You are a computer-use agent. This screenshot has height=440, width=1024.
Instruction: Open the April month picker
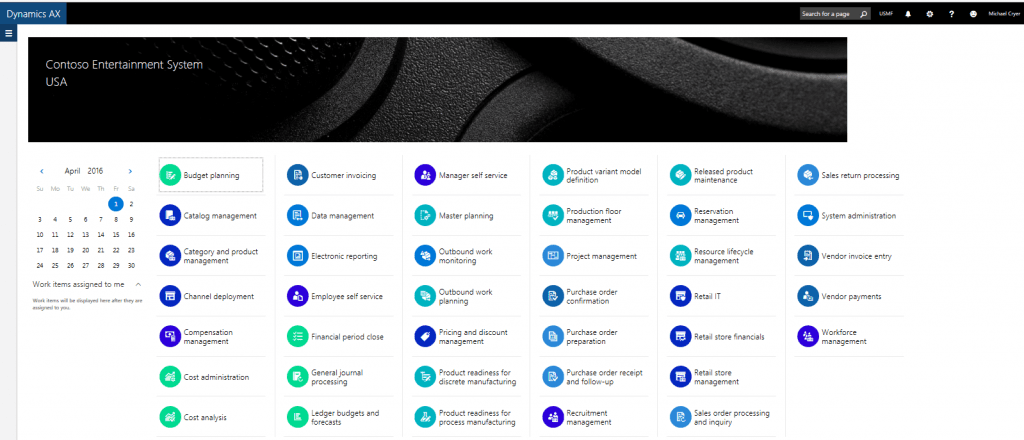pyautogui.click(x=72, y=172)
